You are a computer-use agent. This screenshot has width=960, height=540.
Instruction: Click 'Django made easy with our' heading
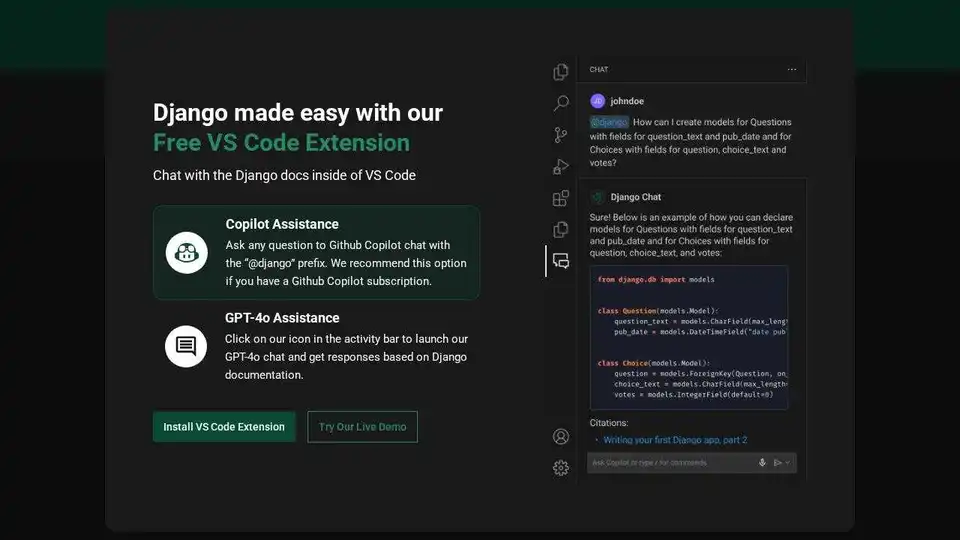coord(298,113)
